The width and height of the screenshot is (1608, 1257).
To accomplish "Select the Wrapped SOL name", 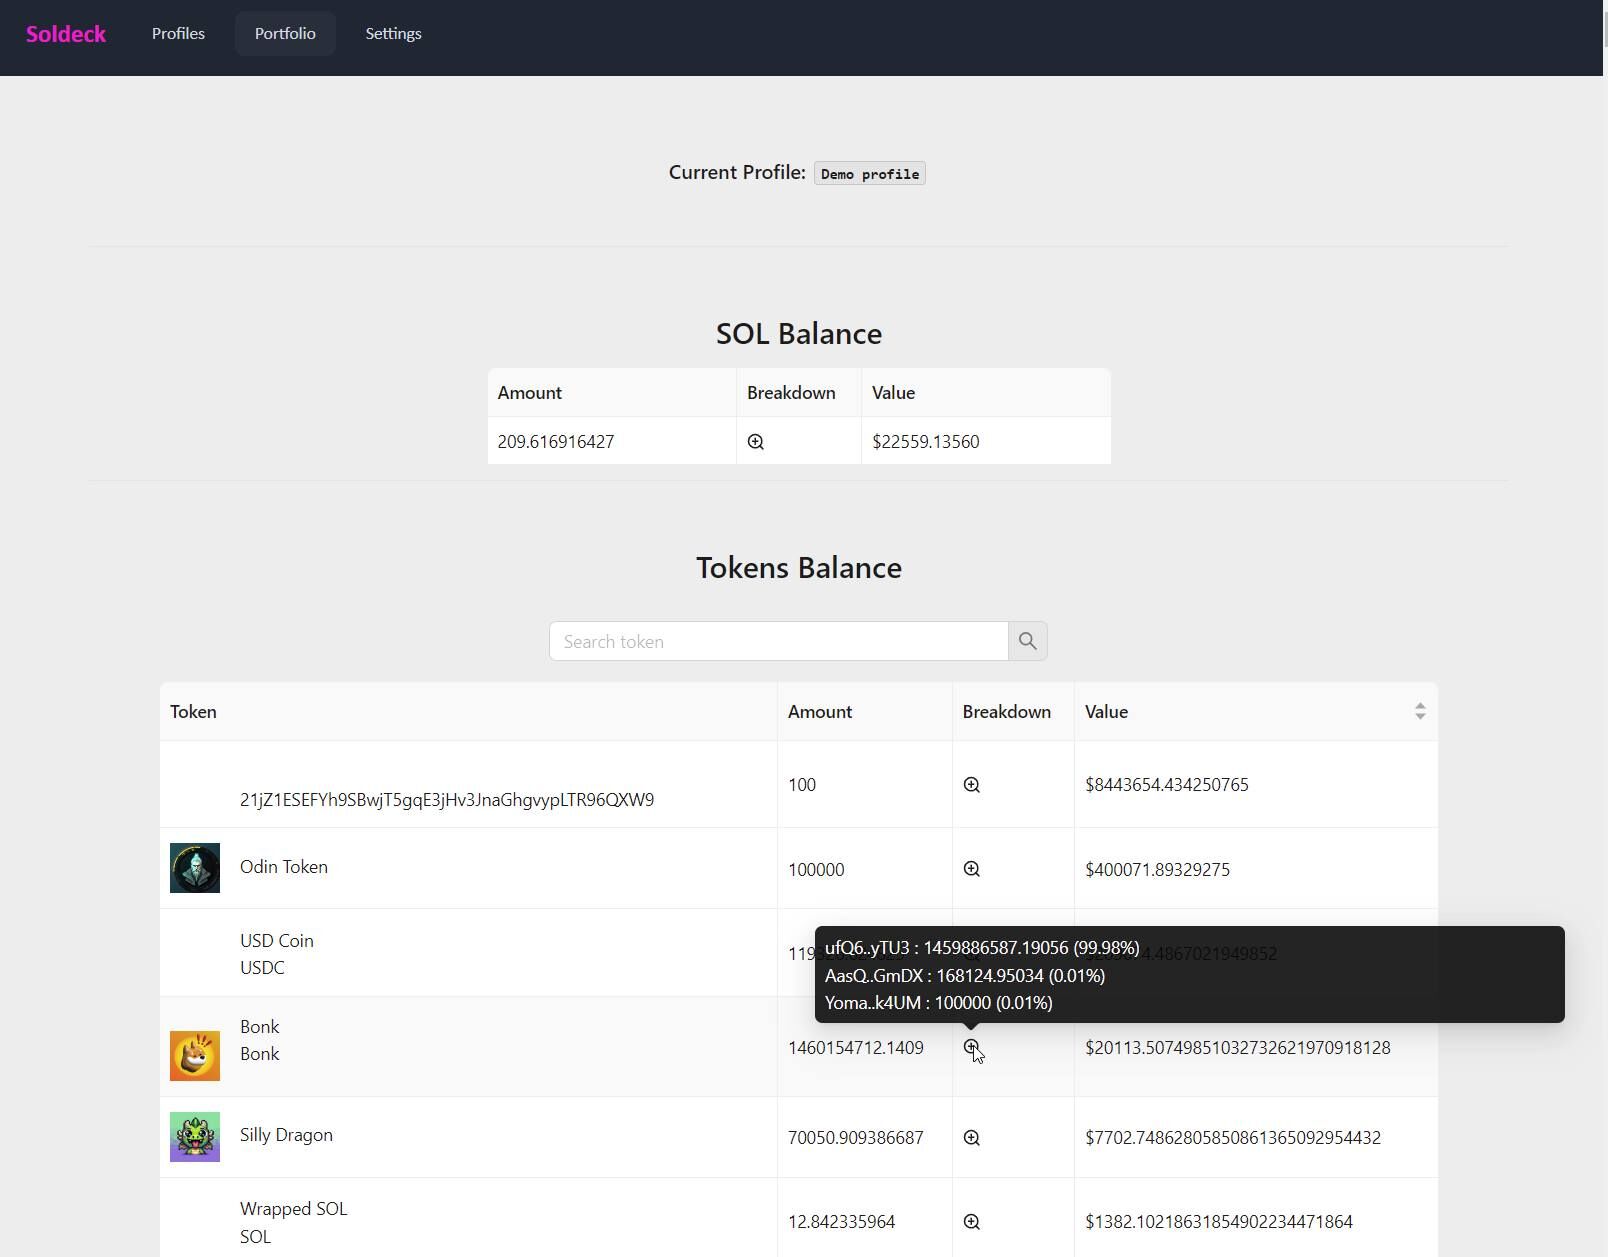I will pyautogui.click(x=294, y=1209).
